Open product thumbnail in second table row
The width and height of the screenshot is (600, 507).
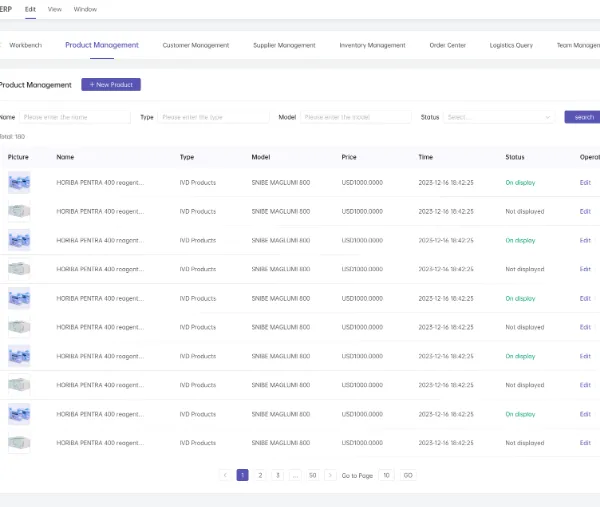pyautogui.click(x=19, y=211)
